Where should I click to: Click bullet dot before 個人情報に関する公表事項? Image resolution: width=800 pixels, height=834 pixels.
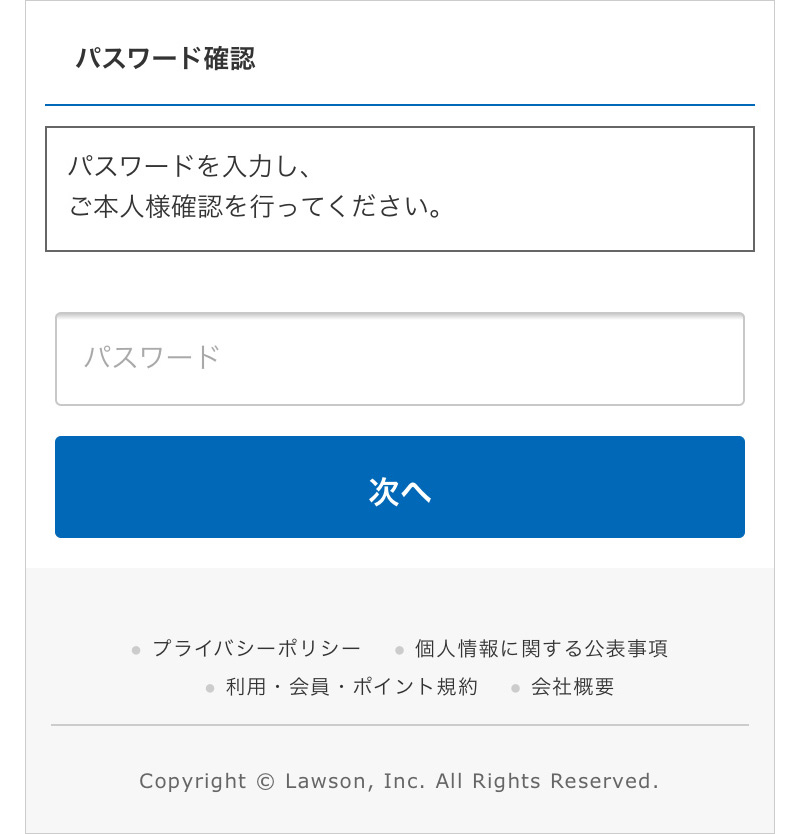click(399, 650)
